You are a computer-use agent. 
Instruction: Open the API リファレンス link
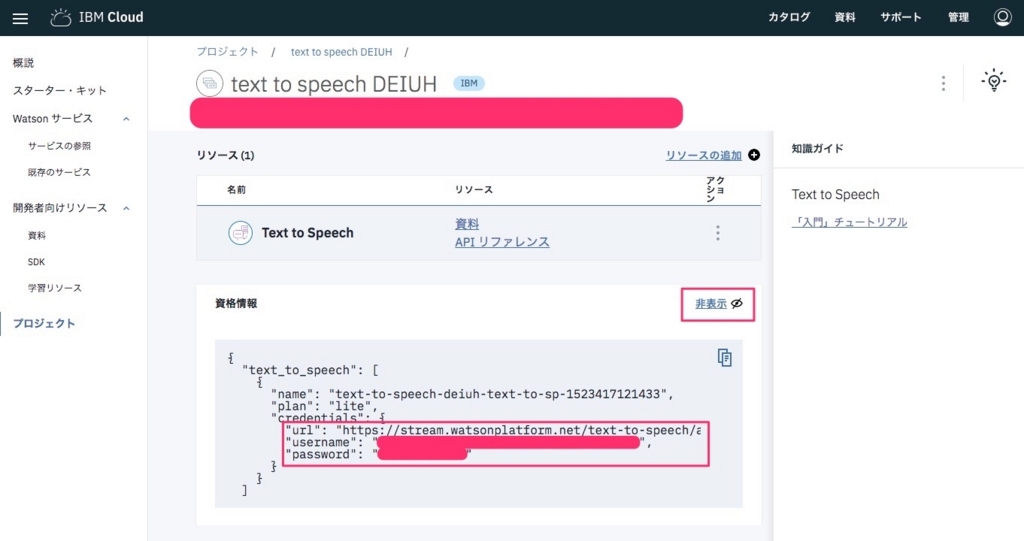tap(502, 242)
